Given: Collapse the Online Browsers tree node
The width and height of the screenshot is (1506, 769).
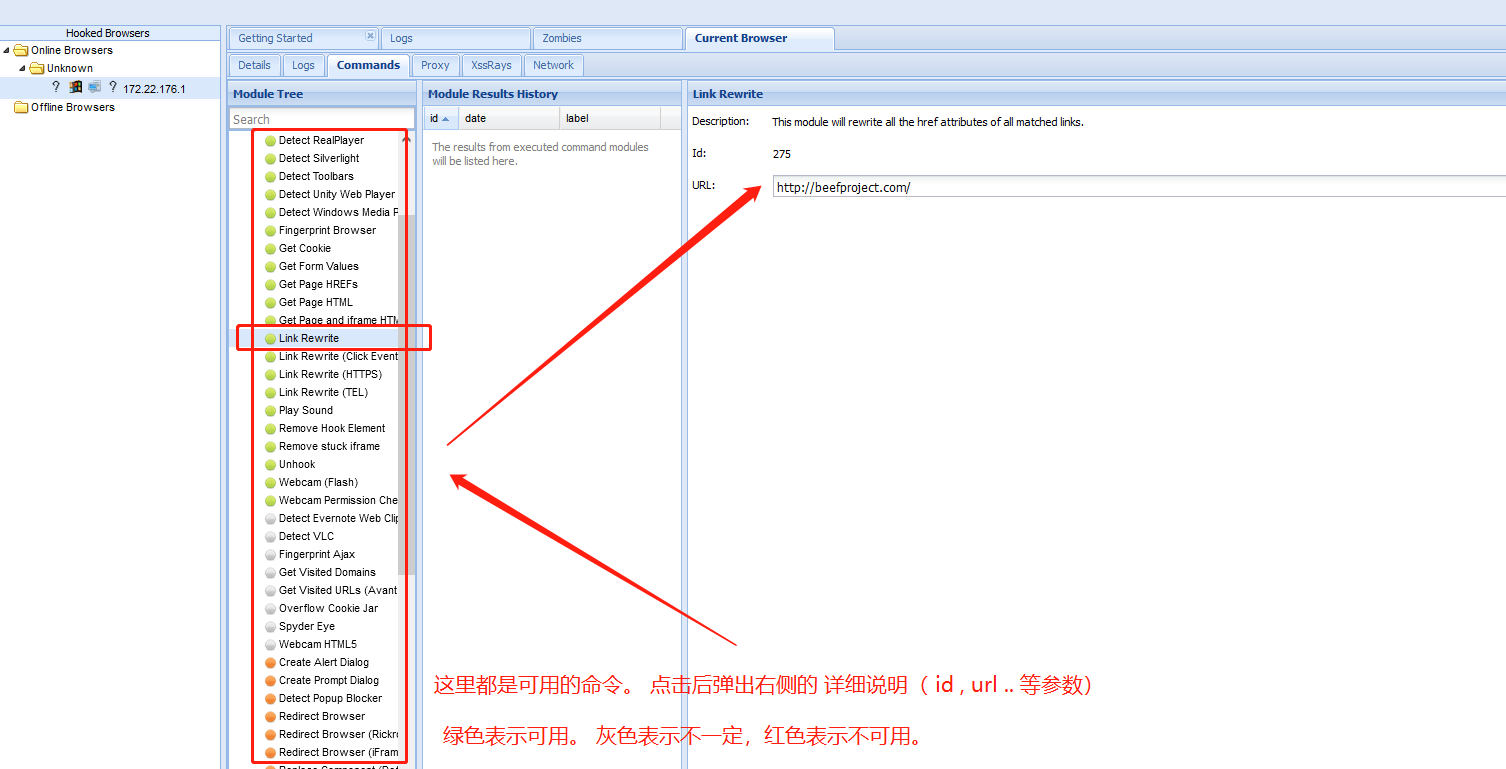Looking at the screenshot, I should pos(7,50).
